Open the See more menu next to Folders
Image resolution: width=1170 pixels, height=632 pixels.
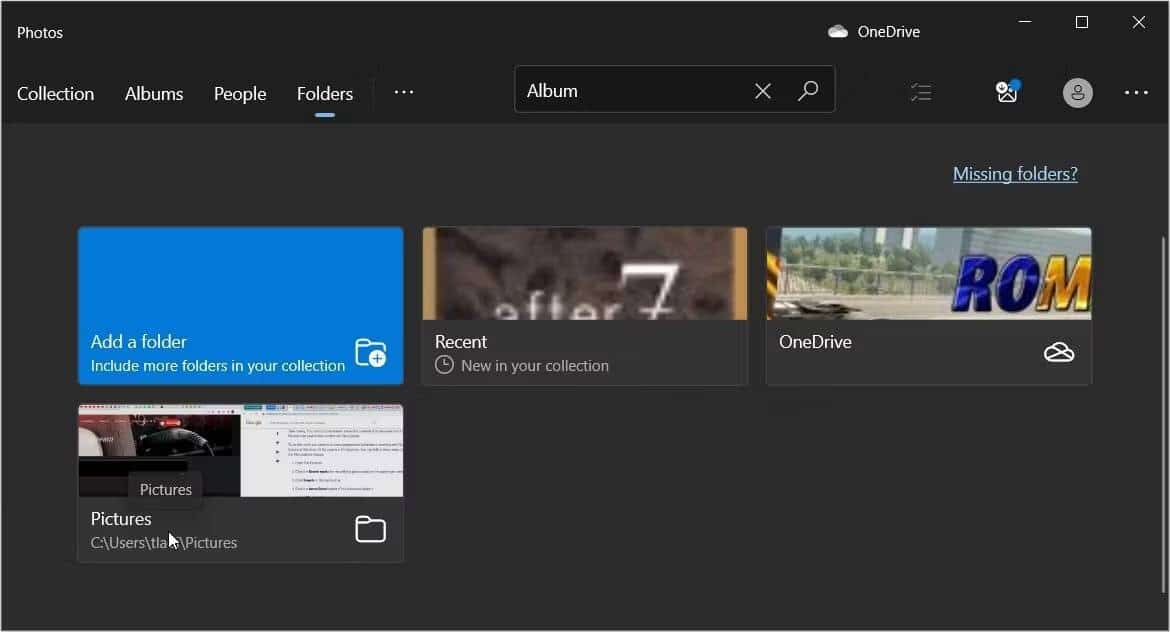point(404,91)
